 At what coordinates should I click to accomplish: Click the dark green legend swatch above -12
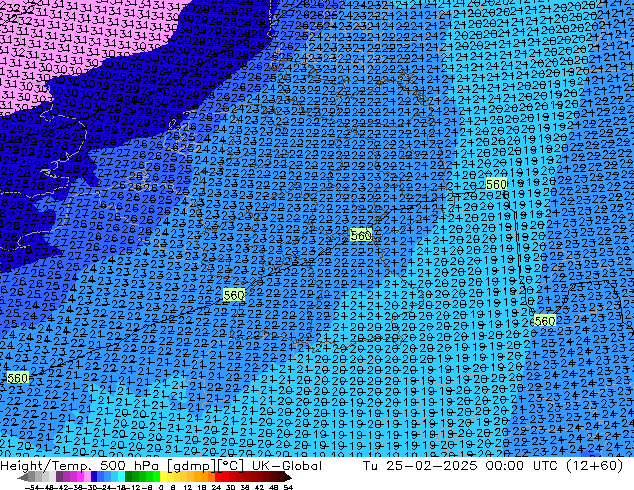[x=129, y=477]
